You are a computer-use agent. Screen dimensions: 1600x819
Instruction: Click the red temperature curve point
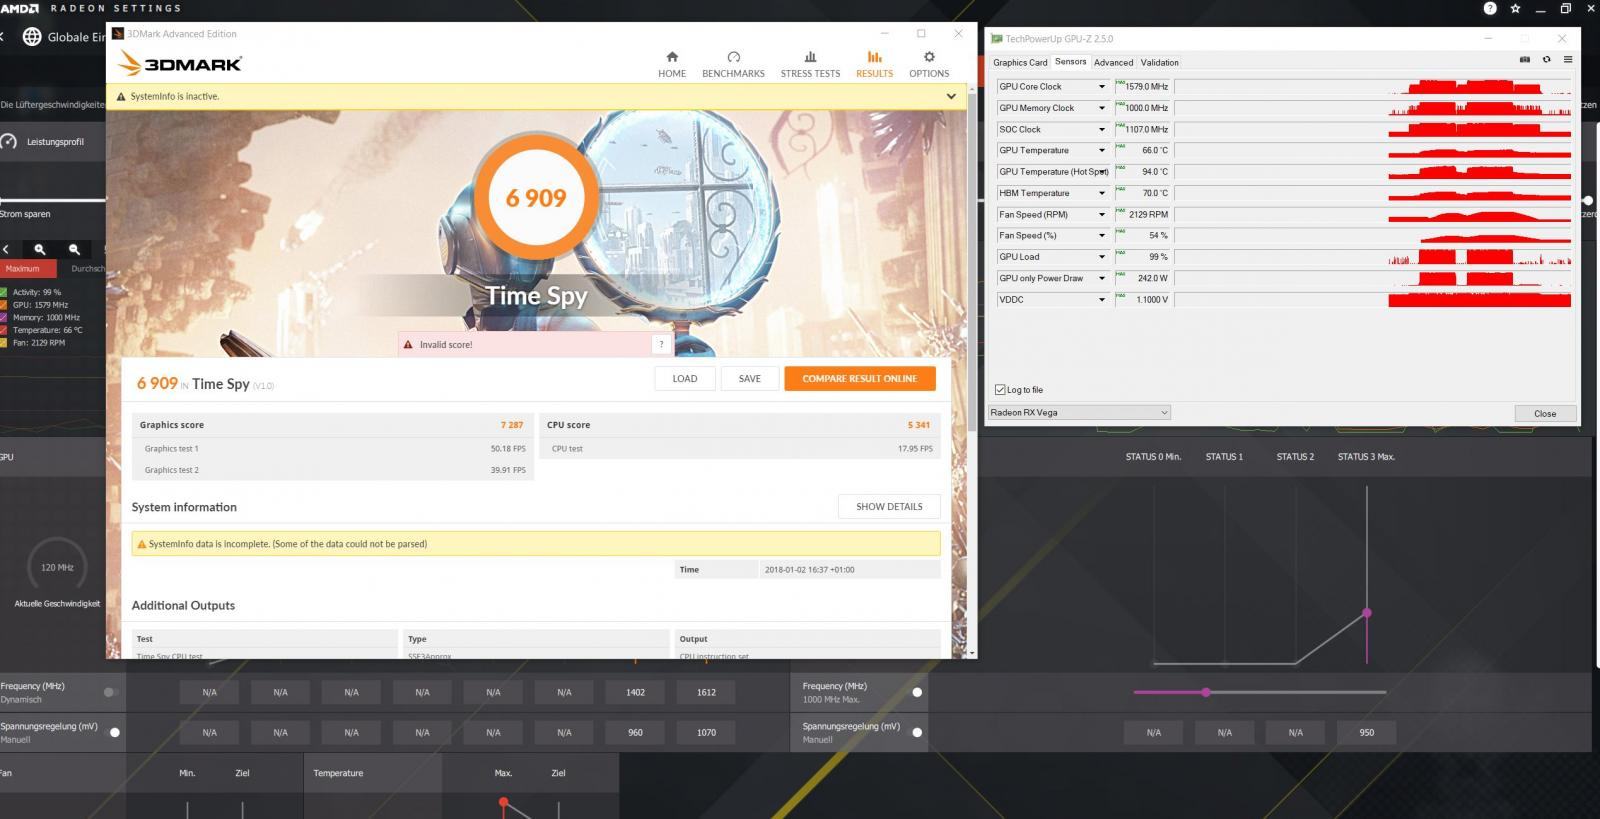pyautogui.click(x=504, y=802)
